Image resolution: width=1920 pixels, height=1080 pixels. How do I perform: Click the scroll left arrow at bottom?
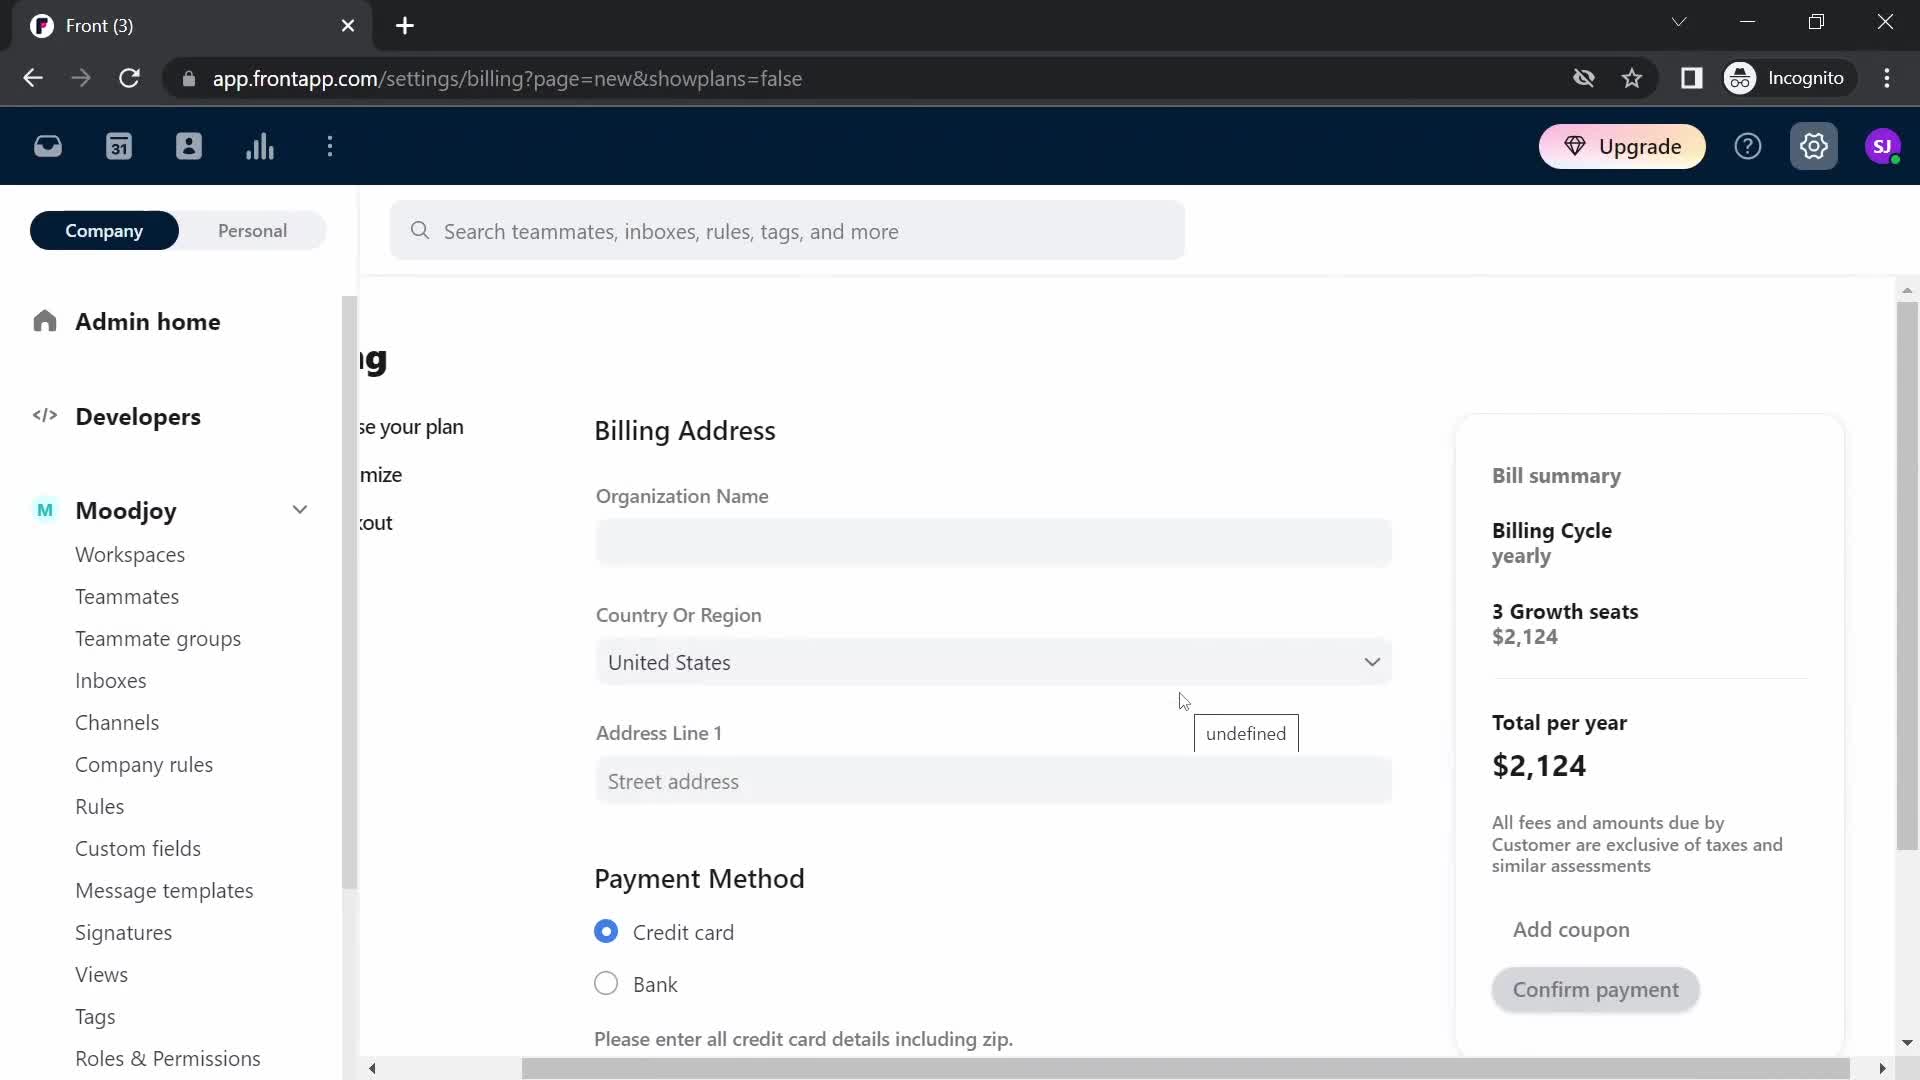coord(372,1069)
